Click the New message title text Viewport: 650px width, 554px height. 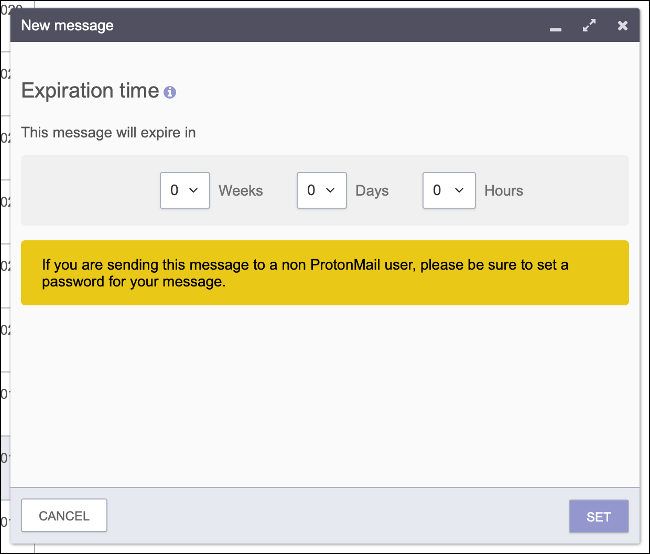[67, 25]
